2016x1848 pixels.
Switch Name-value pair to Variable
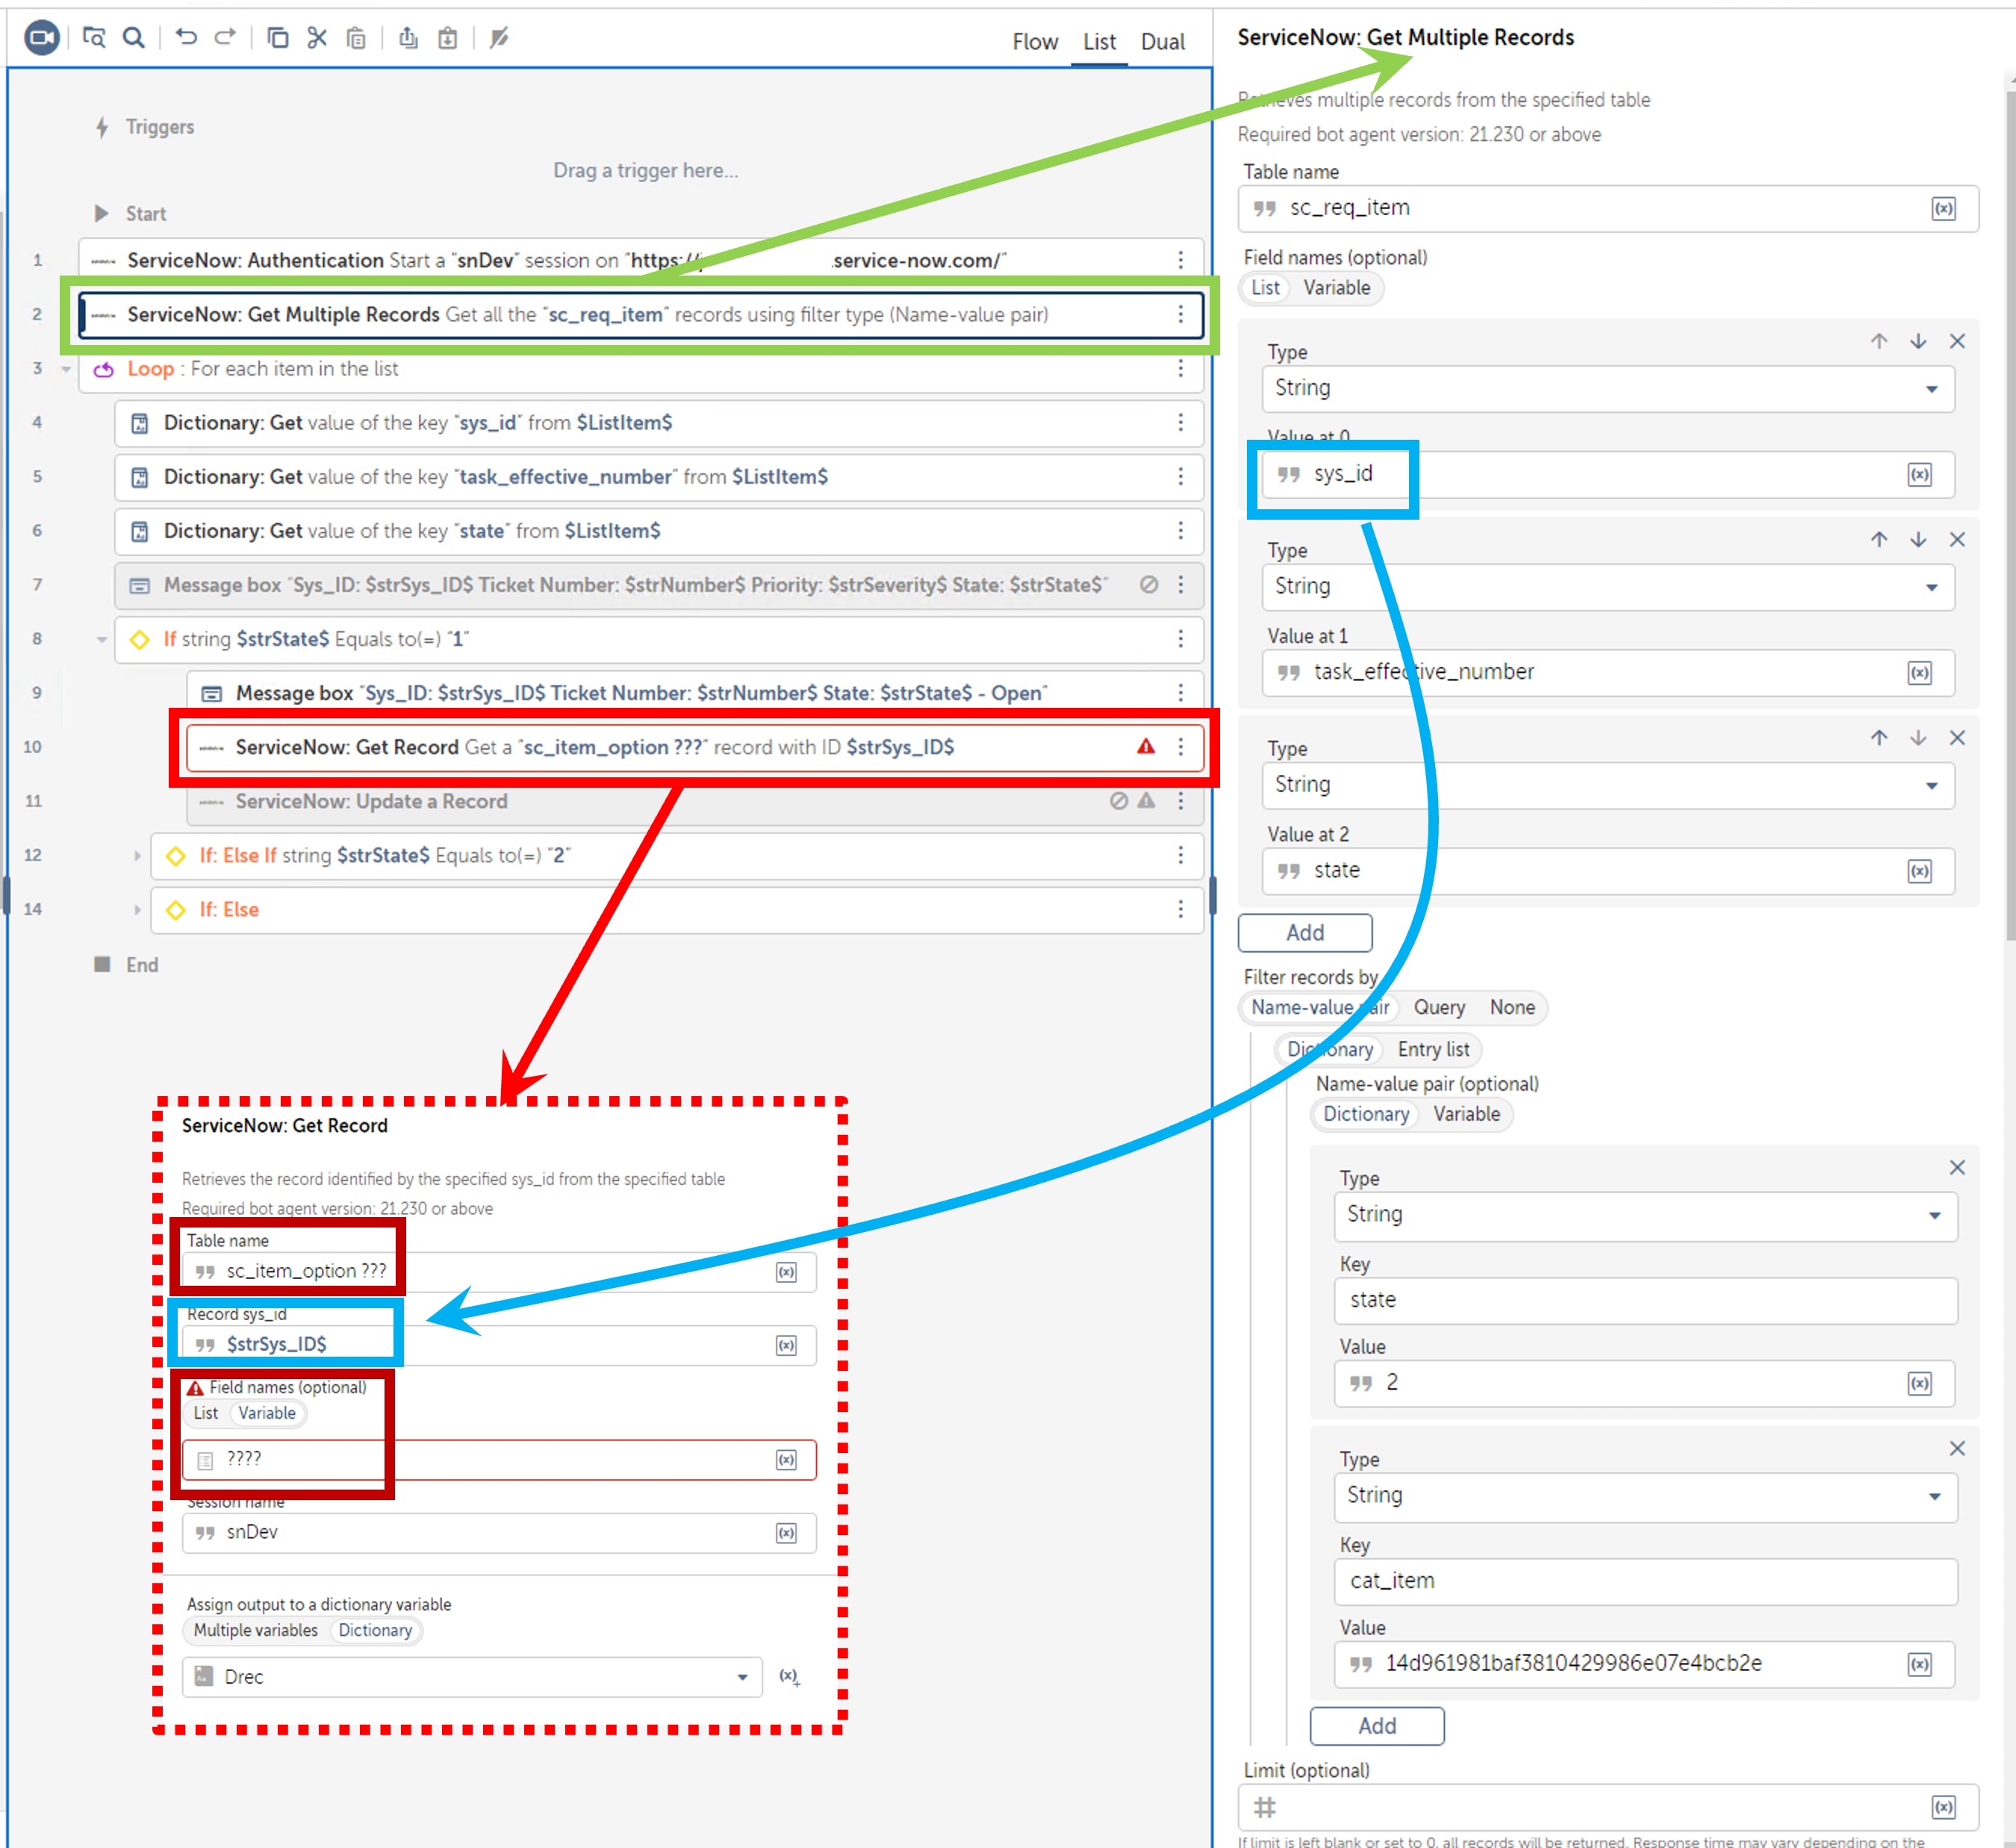pos(1467,1114)
